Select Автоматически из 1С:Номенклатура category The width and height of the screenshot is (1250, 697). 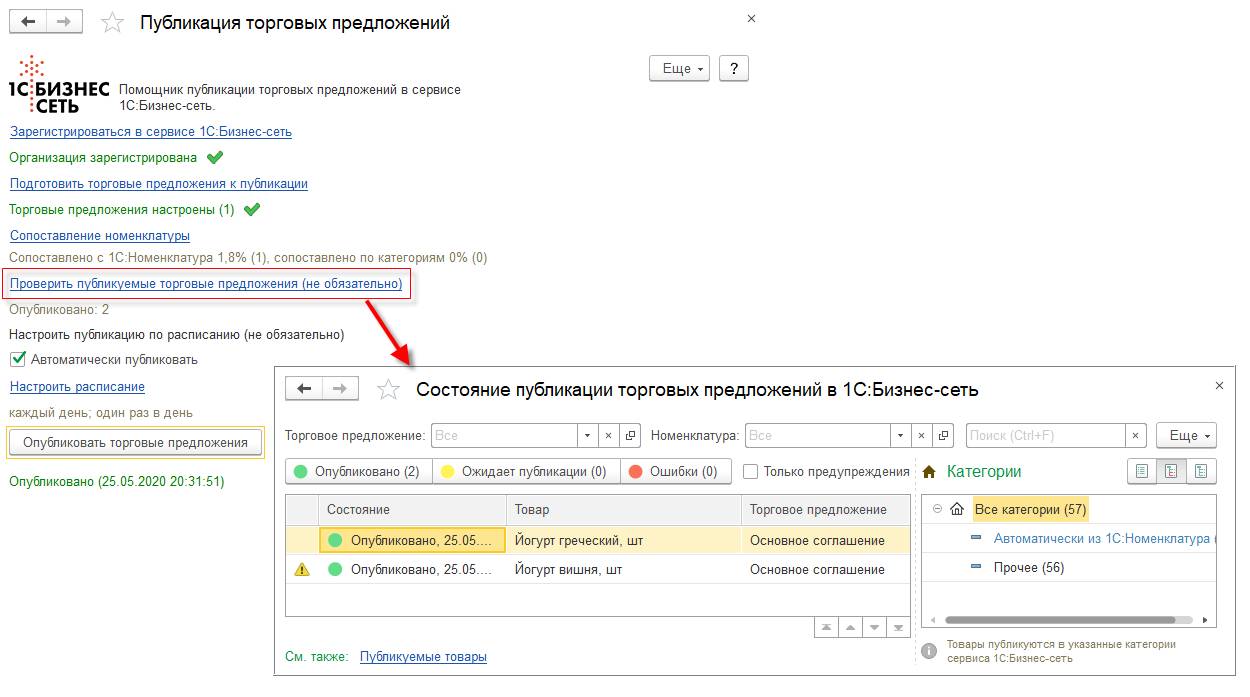coord(1104,538)
